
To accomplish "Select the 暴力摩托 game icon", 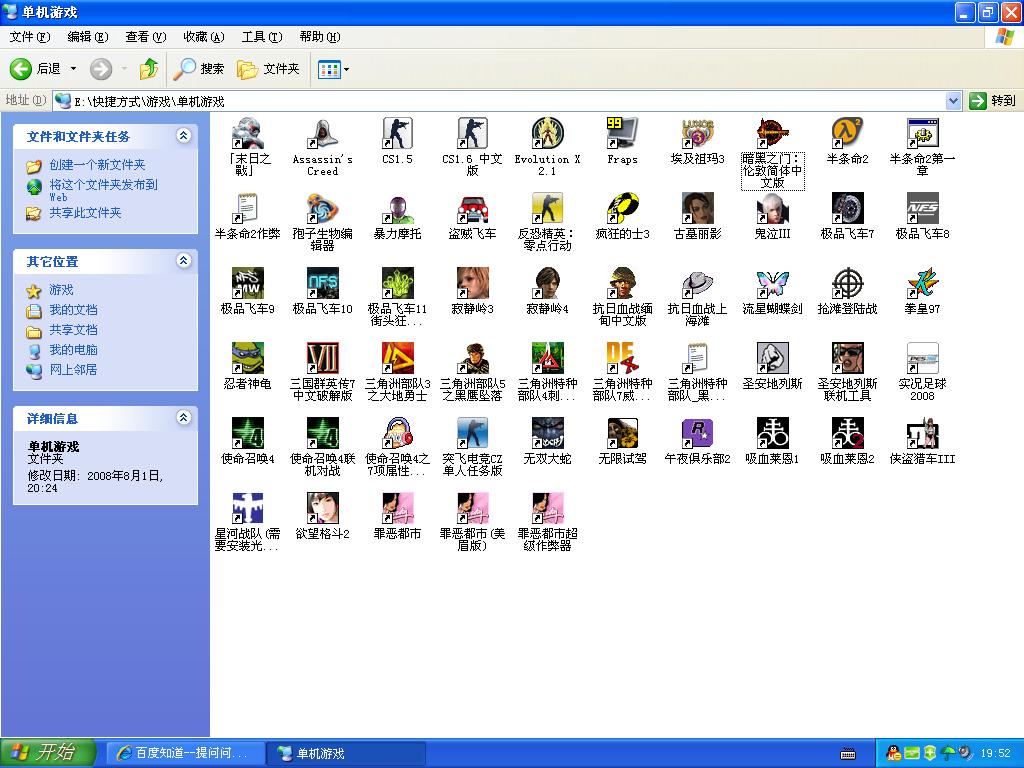I will [397, 209].
